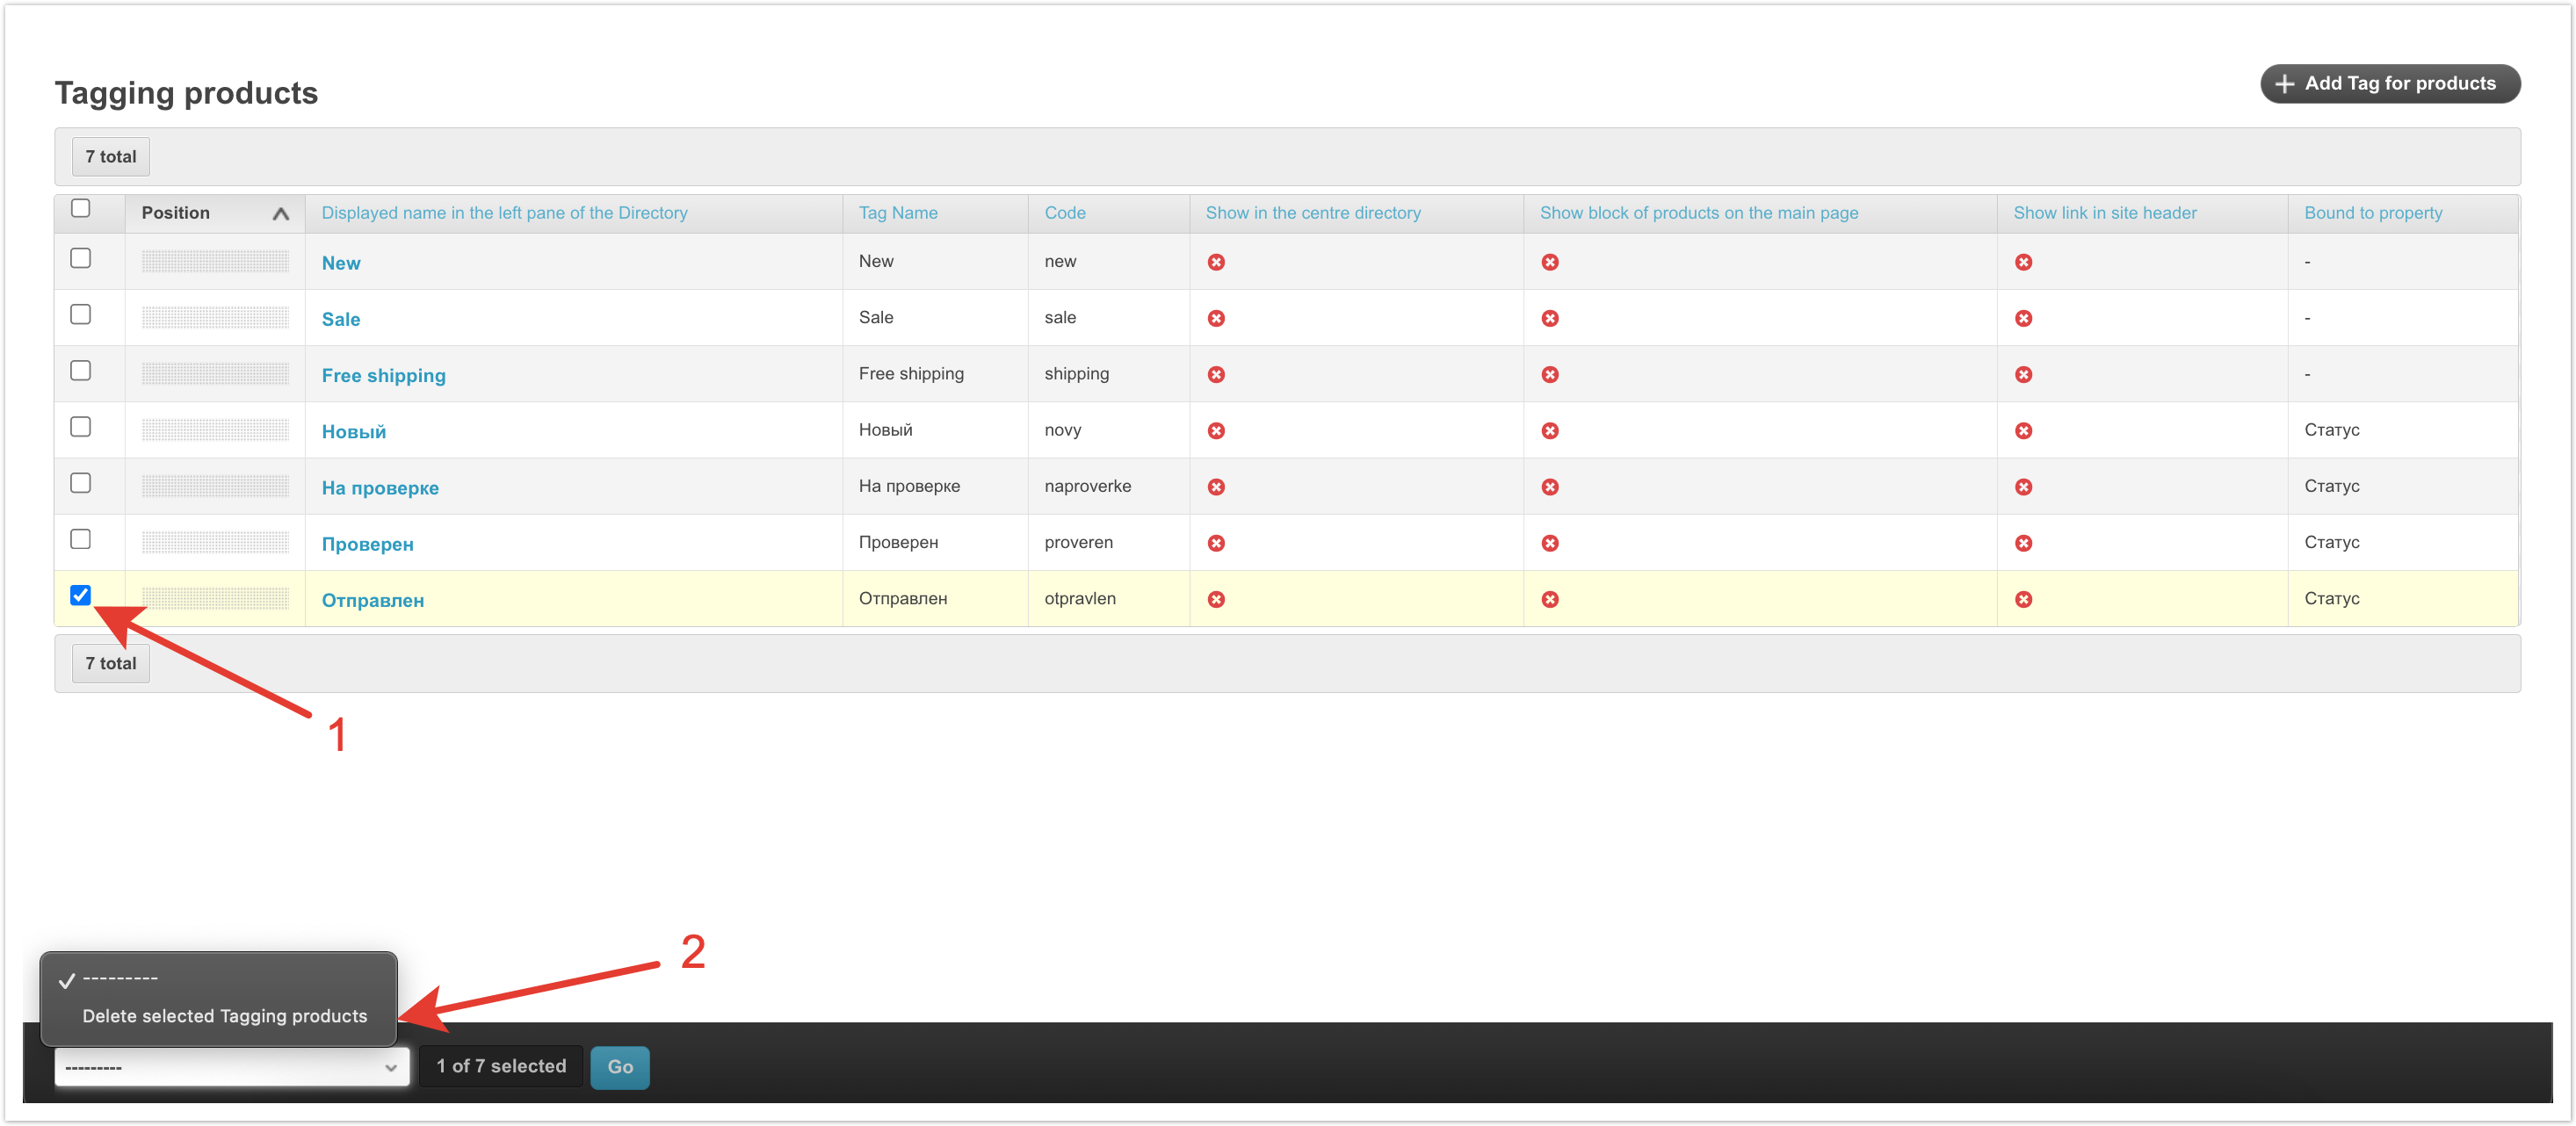This screenshot has height=1126, width=2576.
Task: Choose Delete selected Tagging products option
Action: click(x=225, y=1016)
